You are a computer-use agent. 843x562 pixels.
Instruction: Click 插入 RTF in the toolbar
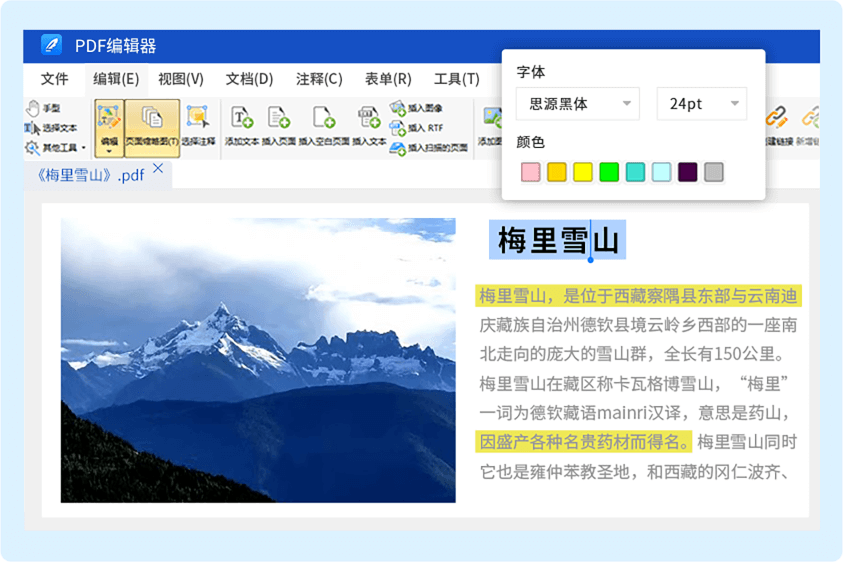[416, 128]
